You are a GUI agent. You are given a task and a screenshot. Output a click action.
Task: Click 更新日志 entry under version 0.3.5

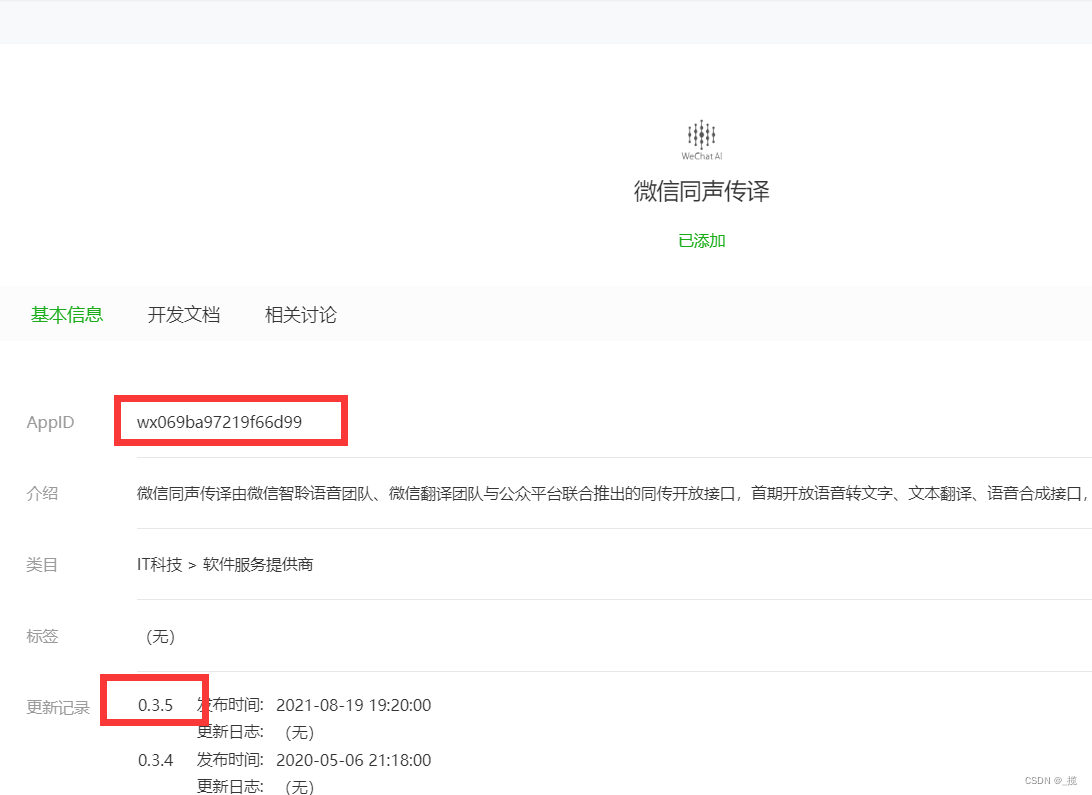click(x=256, y=732)
